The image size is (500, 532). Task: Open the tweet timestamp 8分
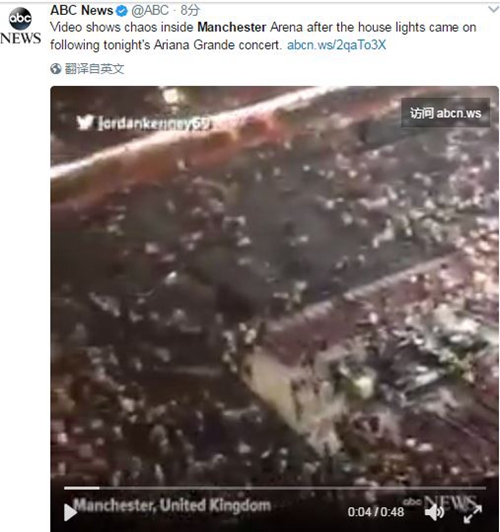[190, 11]
